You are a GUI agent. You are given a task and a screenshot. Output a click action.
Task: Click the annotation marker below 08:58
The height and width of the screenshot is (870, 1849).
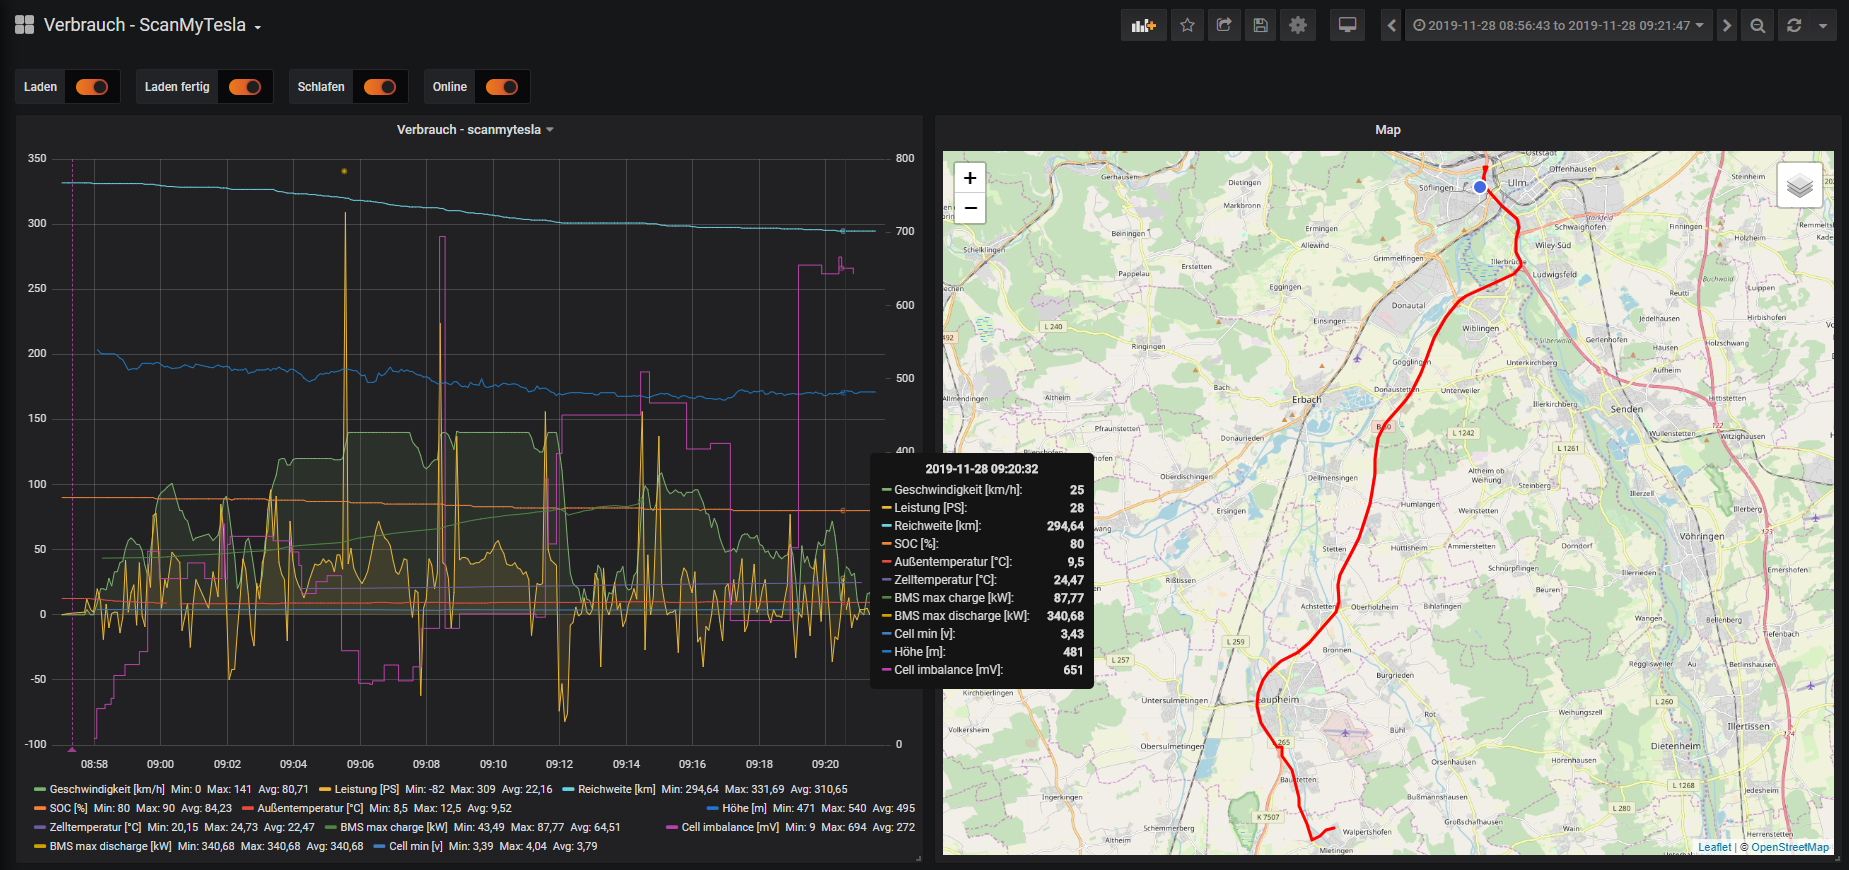[x=72, y=747]
